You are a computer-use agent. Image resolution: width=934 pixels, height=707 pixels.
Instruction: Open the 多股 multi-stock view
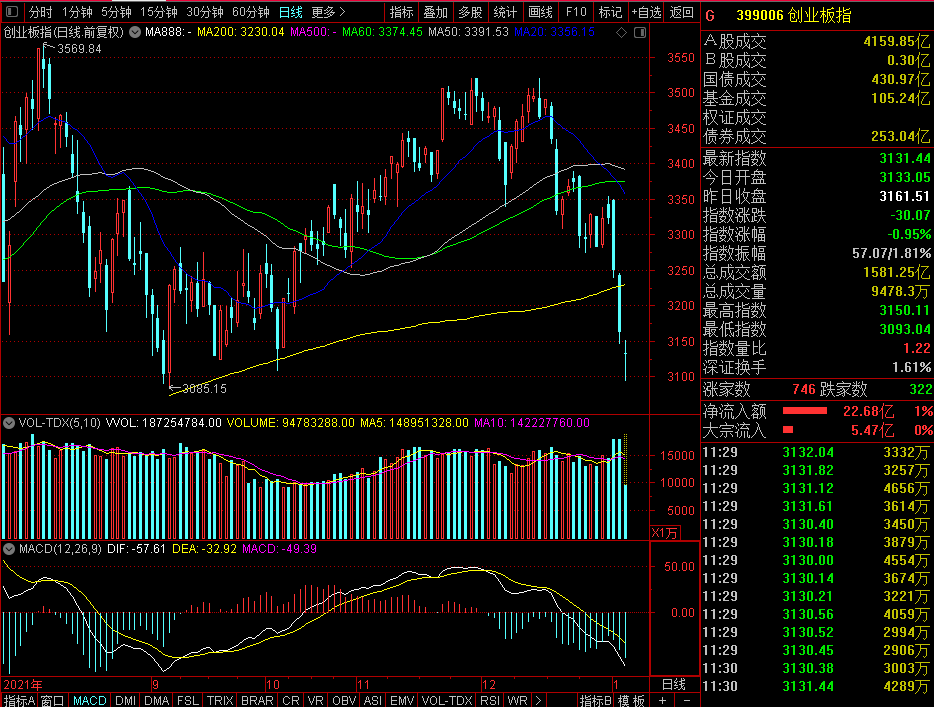470,12
